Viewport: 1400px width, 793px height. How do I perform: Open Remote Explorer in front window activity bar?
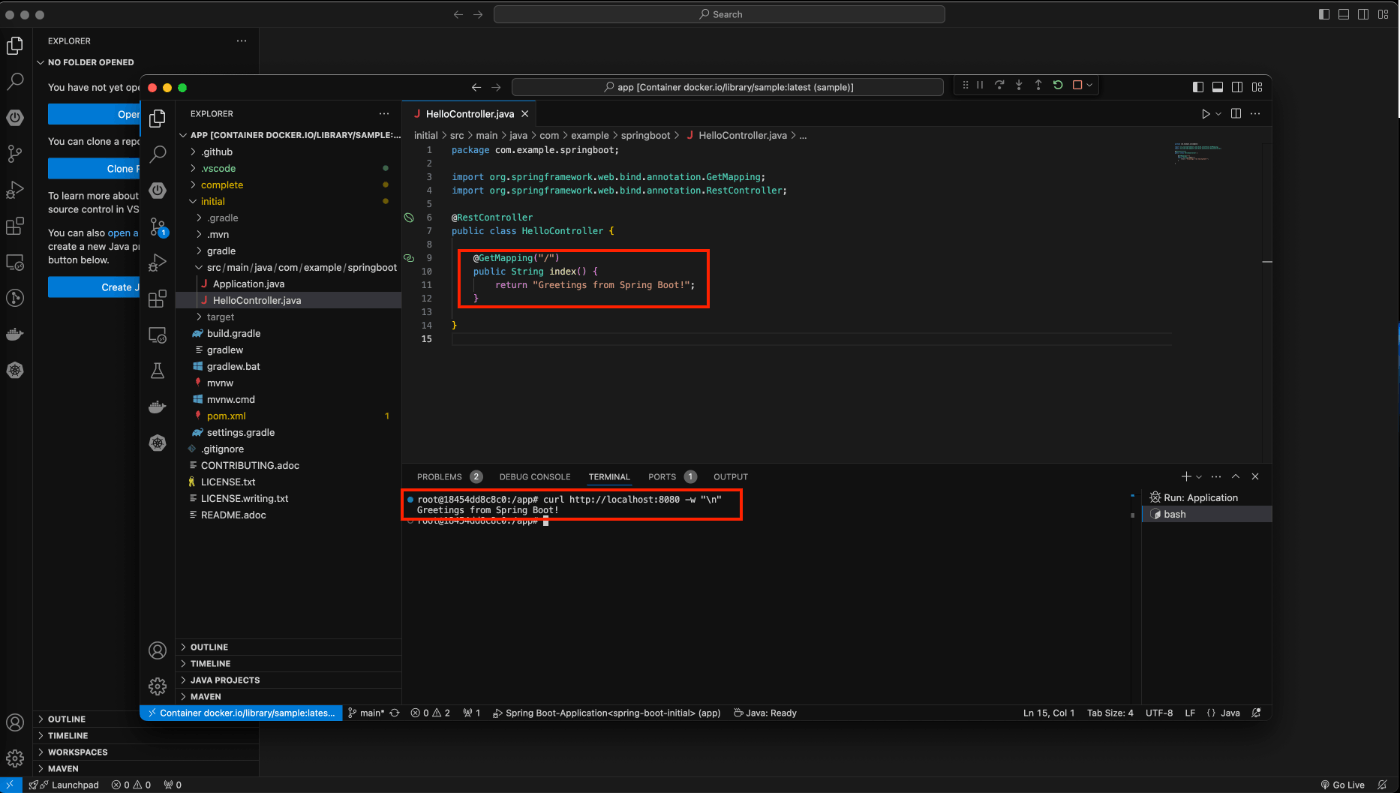pos(157,335)
